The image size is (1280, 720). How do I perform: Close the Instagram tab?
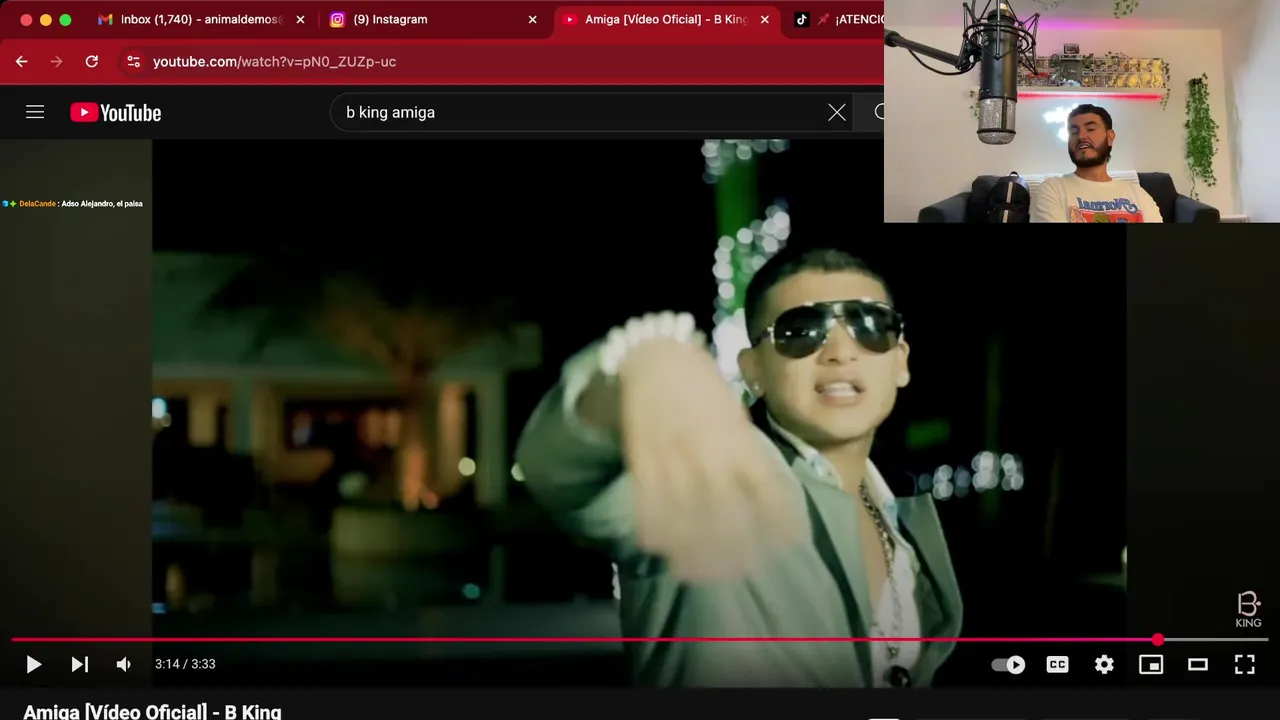coord(532,19)
